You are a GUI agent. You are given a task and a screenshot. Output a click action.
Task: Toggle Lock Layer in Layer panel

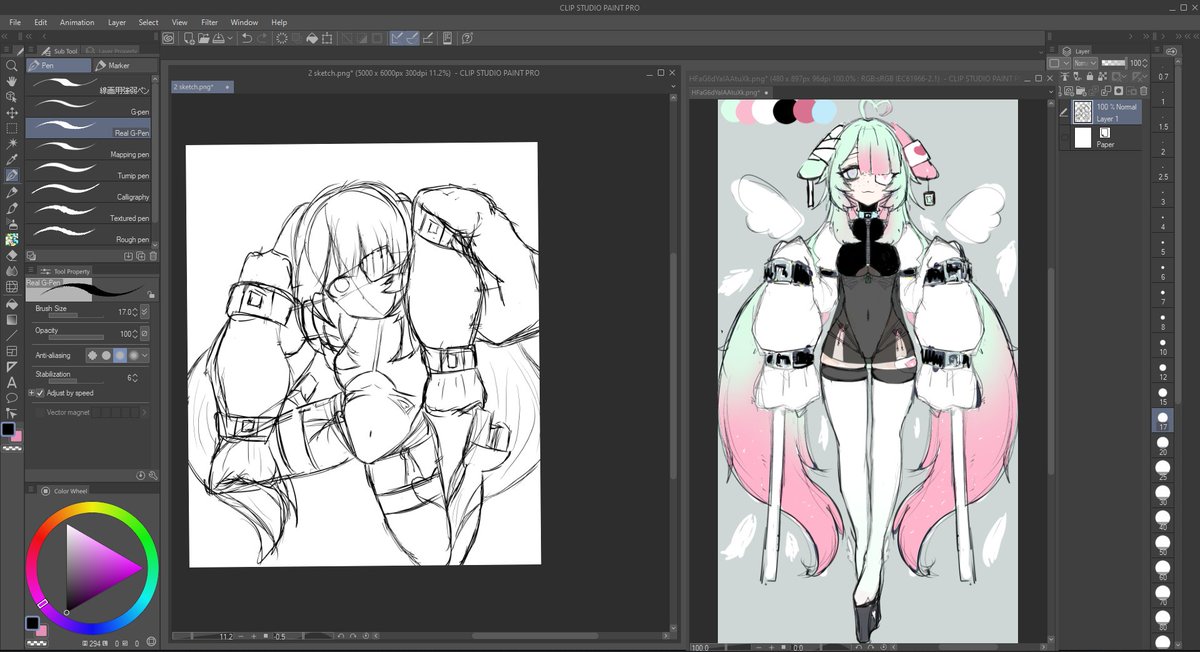[1090, 76]
